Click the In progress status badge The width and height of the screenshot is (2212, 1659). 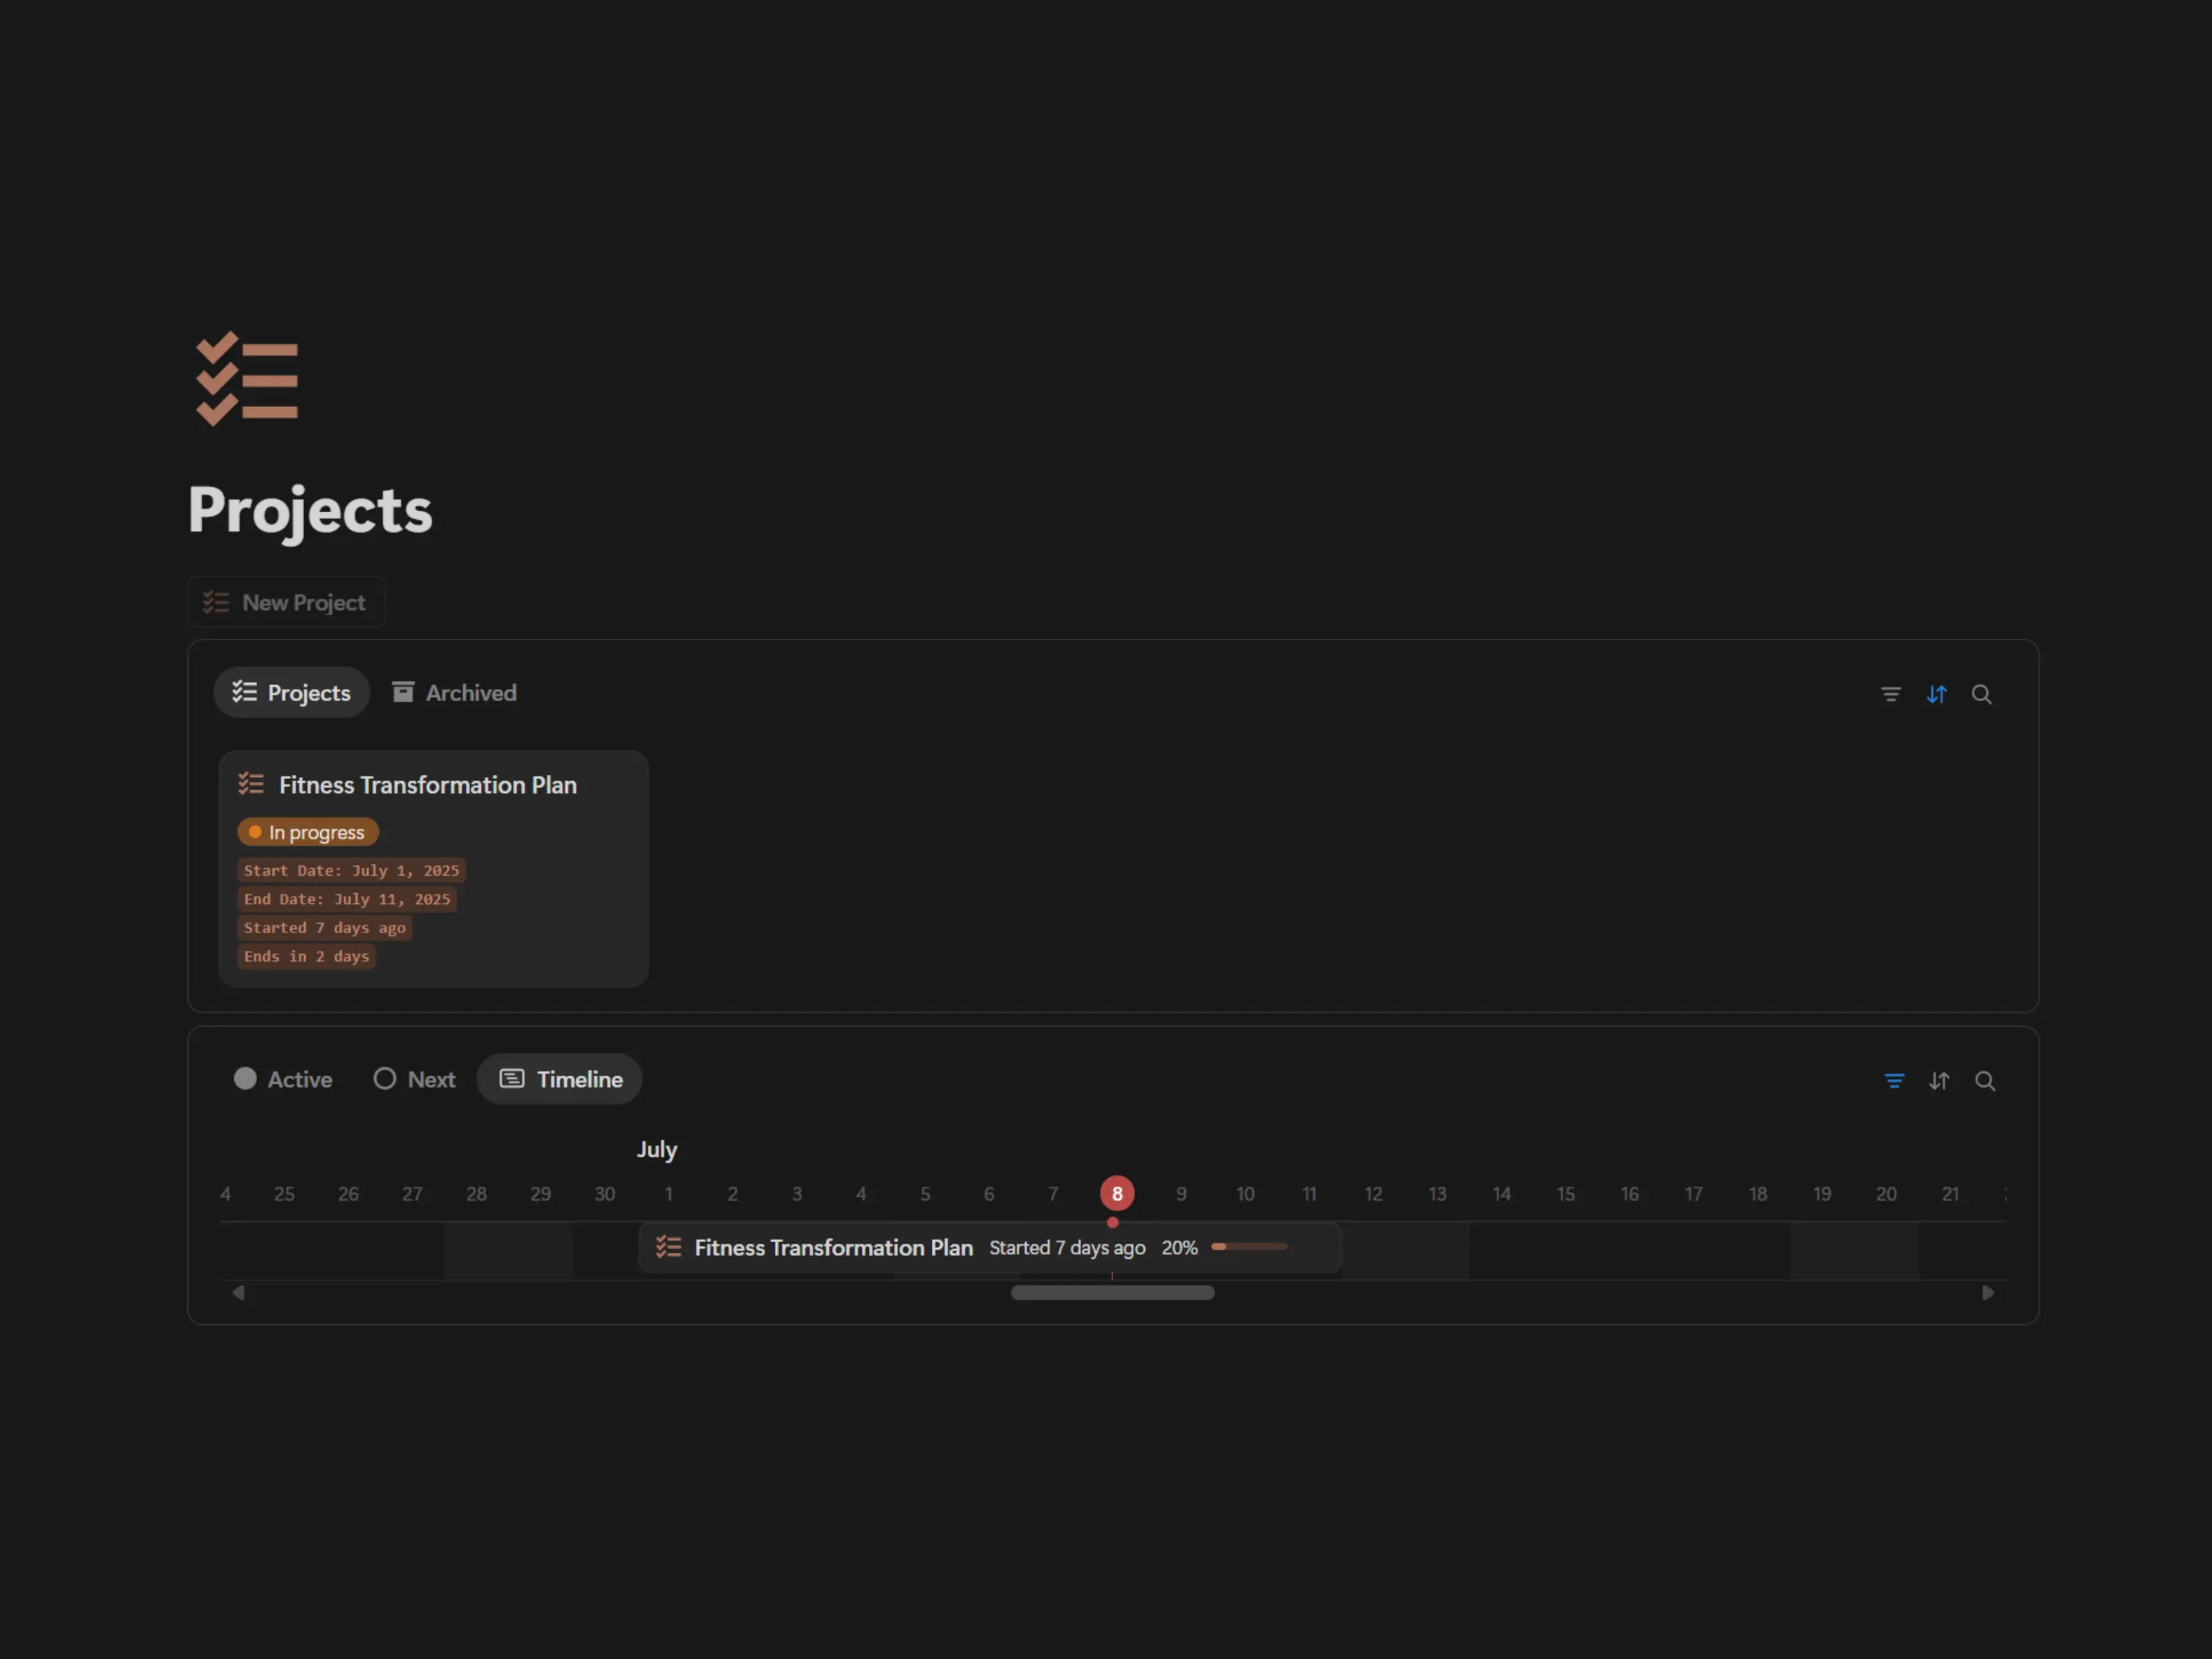pos(308,832)
